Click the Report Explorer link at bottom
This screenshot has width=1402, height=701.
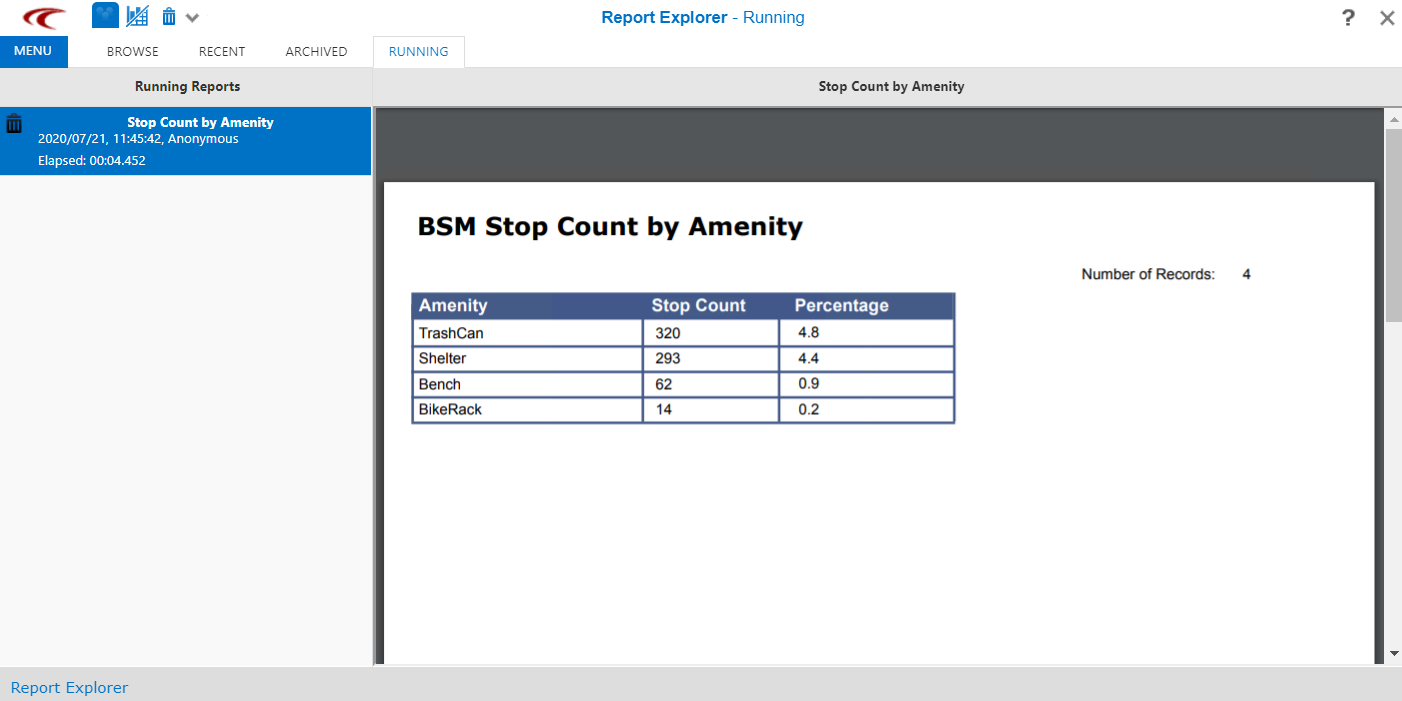(69, 687)
